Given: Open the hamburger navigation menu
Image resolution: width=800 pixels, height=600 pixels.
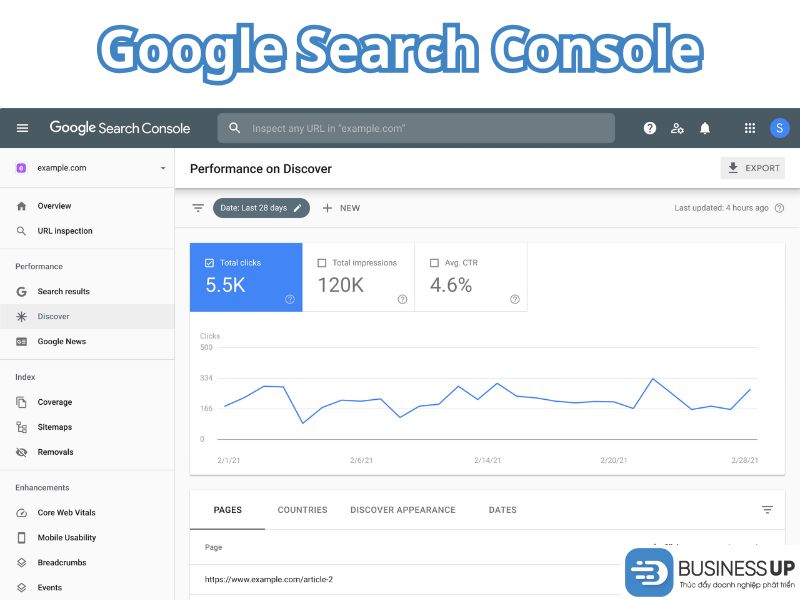Looking at the screenshot, I should [22, 128].
